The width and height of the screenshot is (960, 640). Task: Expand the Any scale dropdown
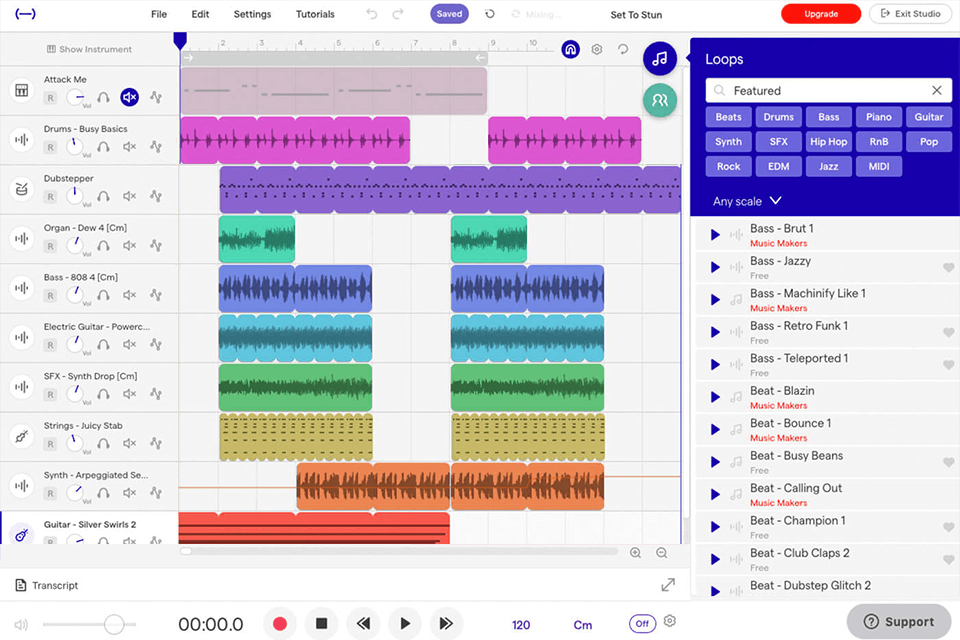(x=747, y=201)
